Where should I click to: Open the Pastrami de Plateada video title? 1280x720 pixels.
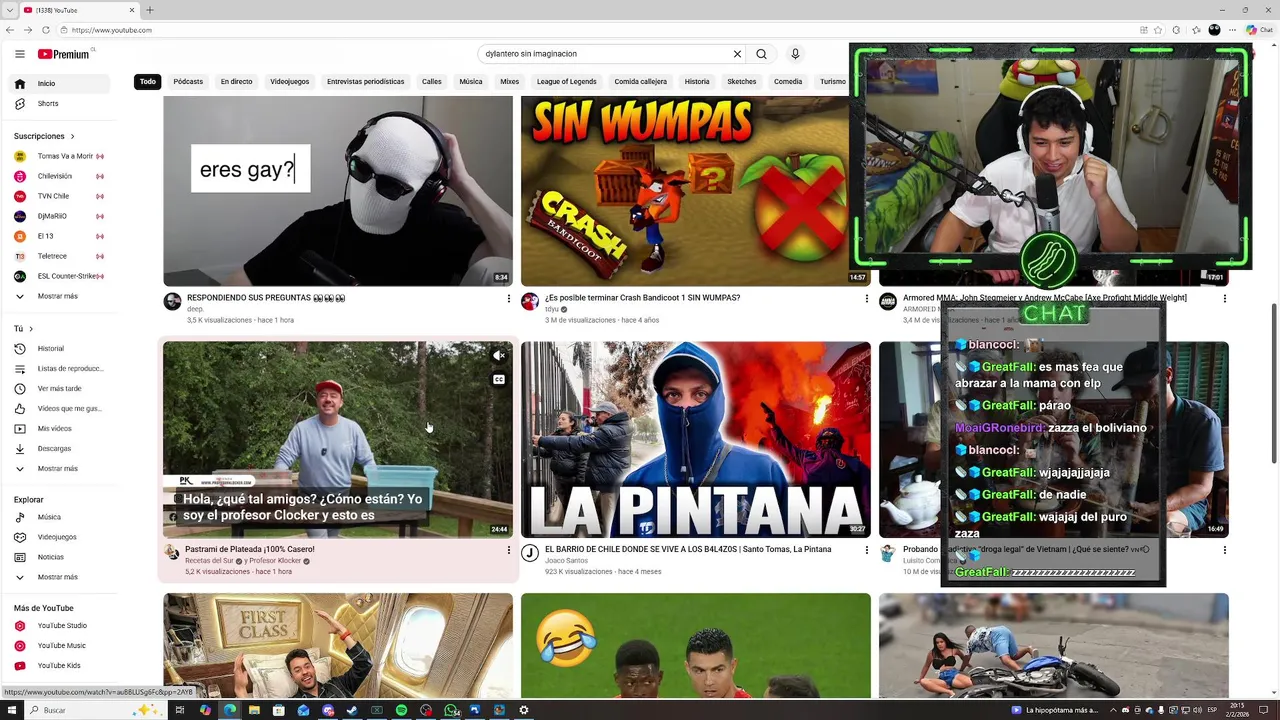click(x=251, y=550)
